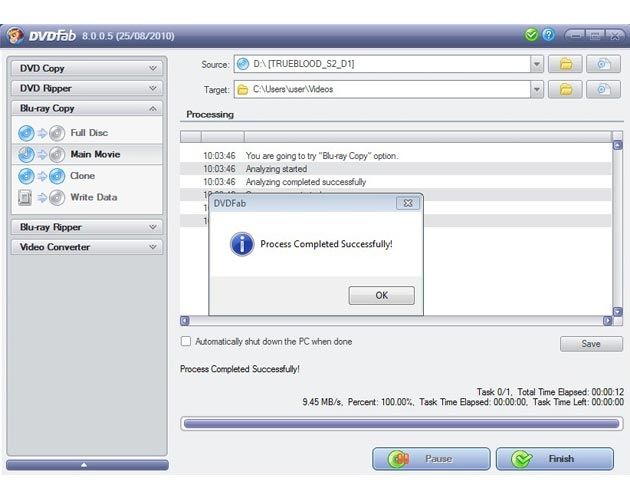Select Full Disc copy mode
Viewport: 630px width, 500px height.
pos(87,133)
